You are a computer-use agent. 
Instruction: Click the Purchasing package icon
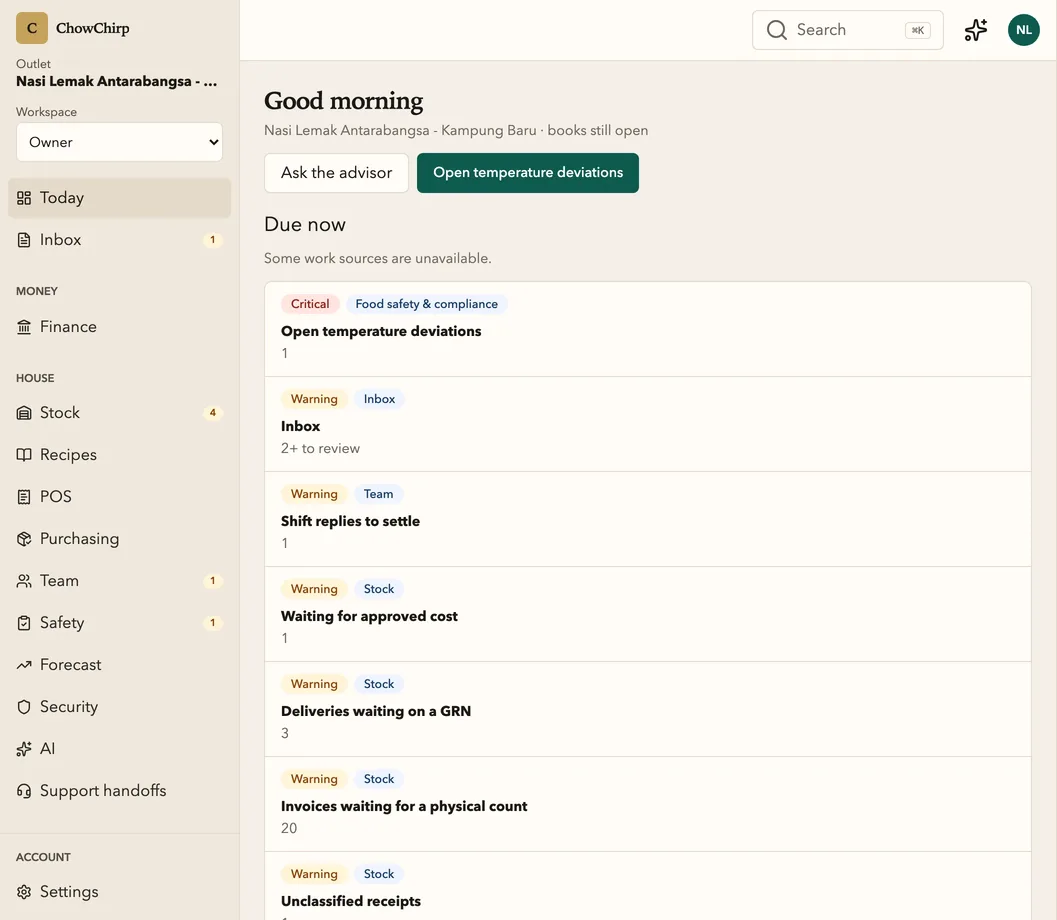point(24,539)
